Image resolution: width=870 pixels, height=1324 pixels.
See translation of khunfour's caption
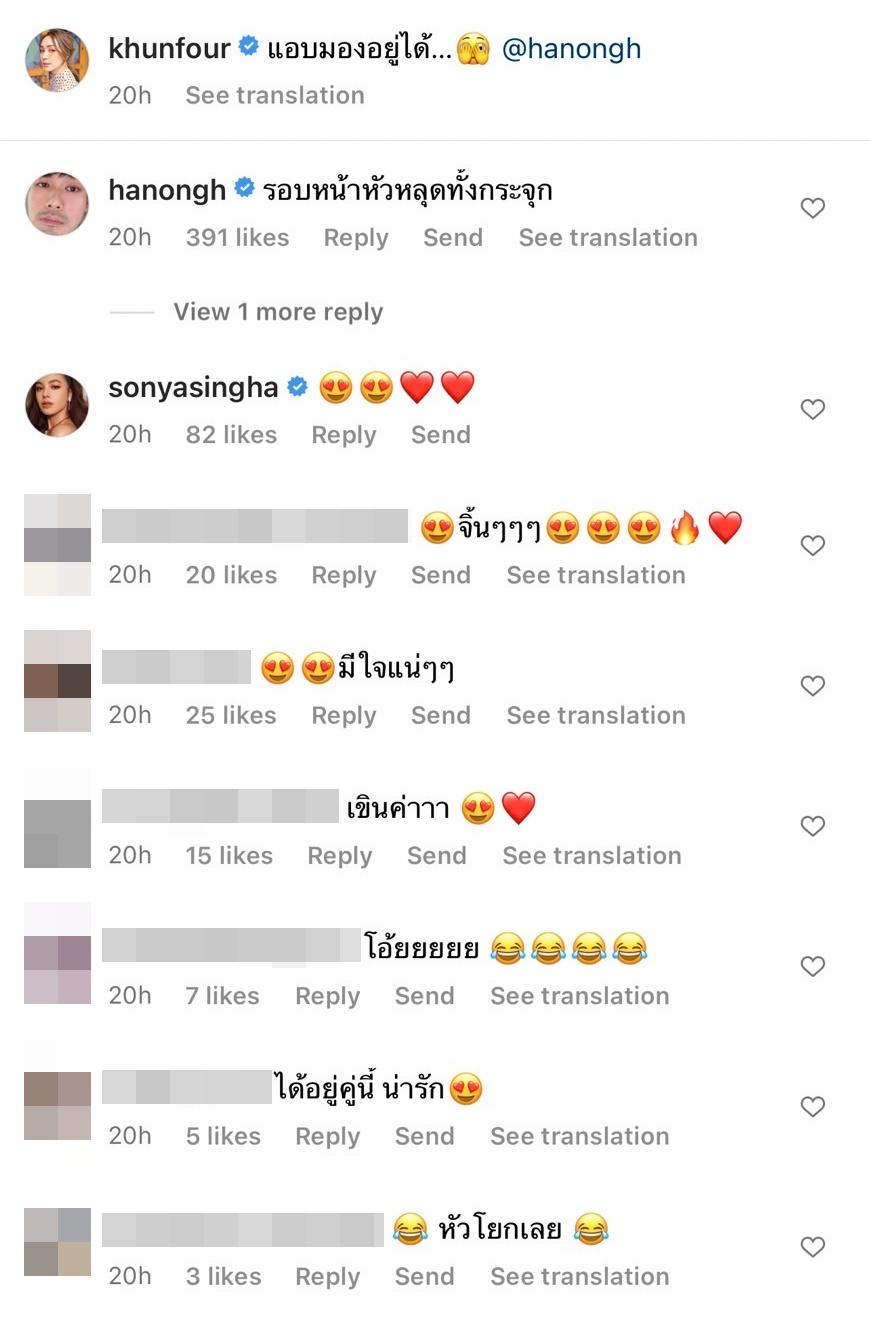(x=275, y=95)
